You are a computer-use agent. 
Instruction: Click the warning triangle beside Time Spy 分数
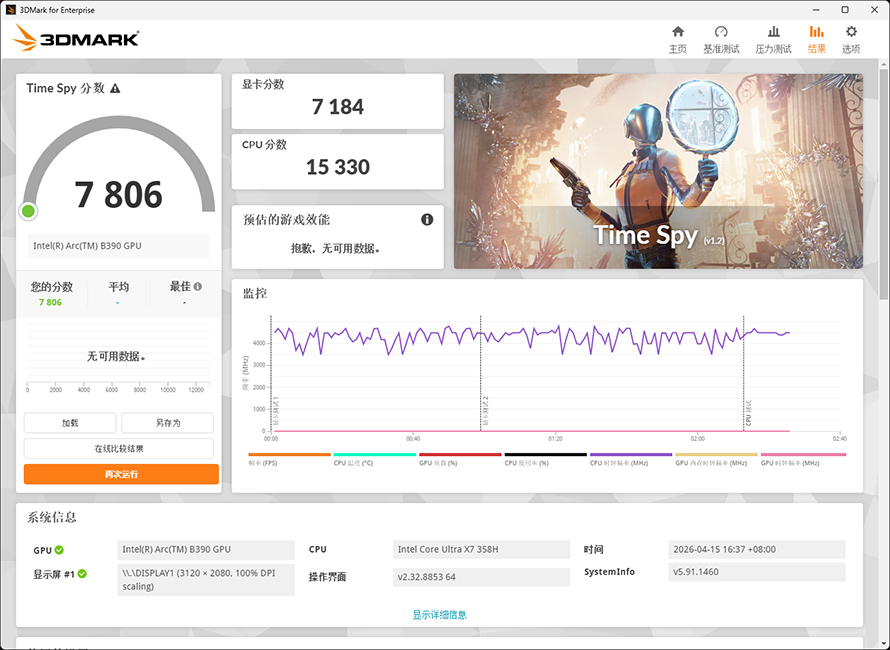tap(115, 89)
